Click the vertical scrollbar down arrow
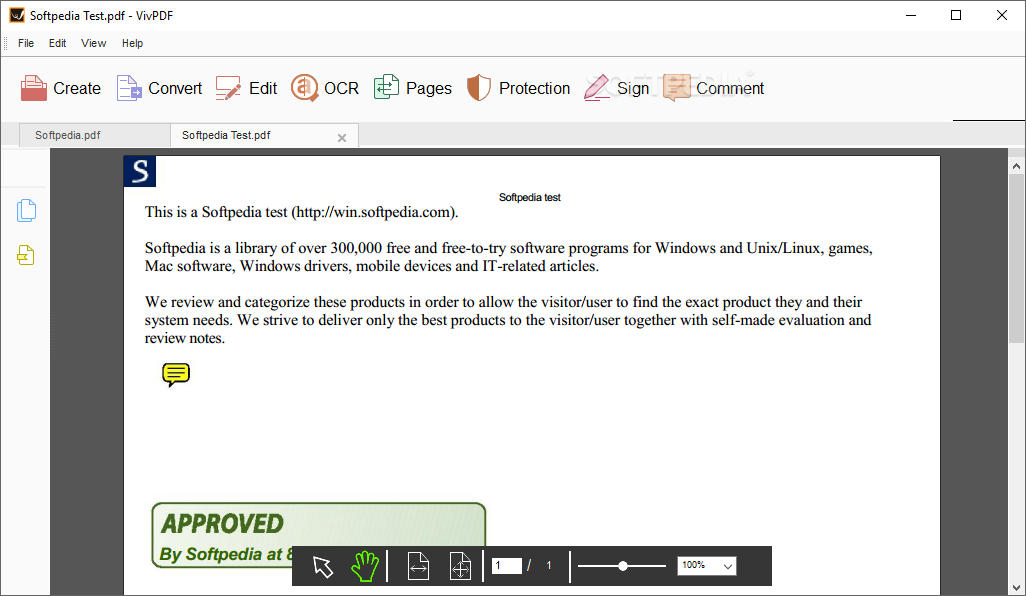Screen dimensions: 1026x596 pos(1016,587)
